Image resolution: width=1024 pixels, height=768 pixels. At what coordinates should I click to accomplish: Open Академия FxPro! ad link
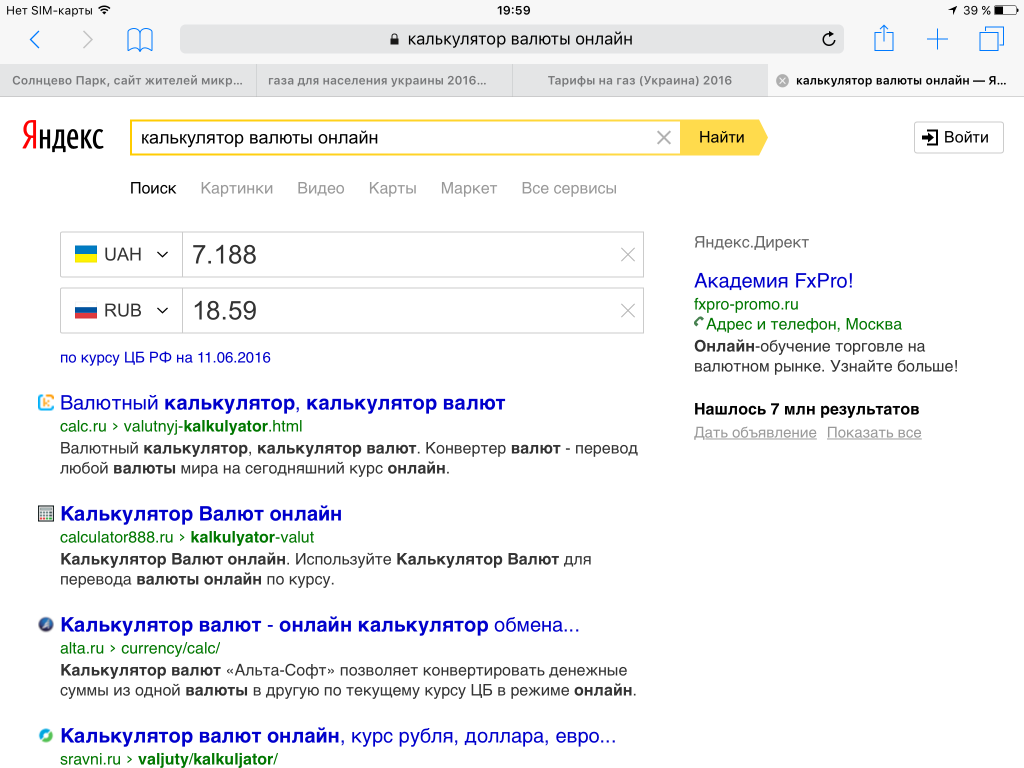click(773, 281)
